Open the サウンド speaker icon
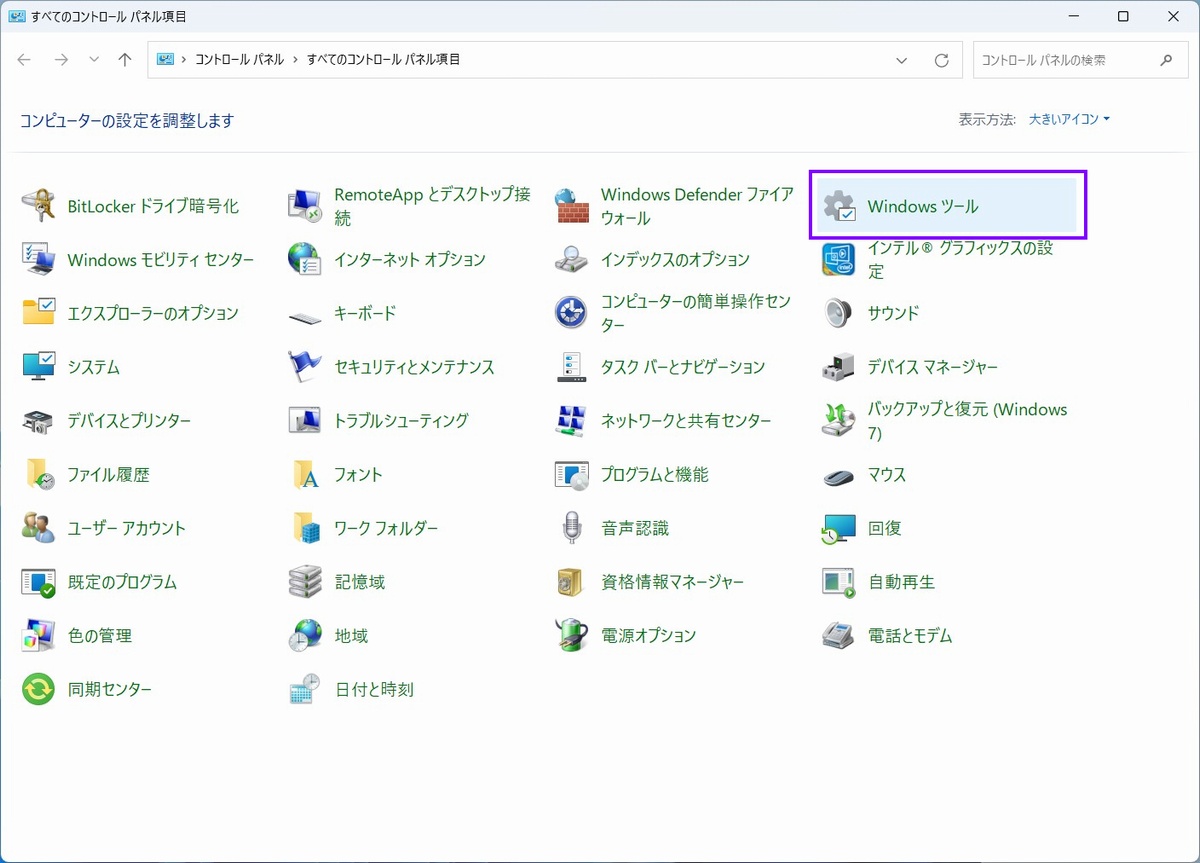Screen dimensions: 1200x863 (x=839, y=313)
